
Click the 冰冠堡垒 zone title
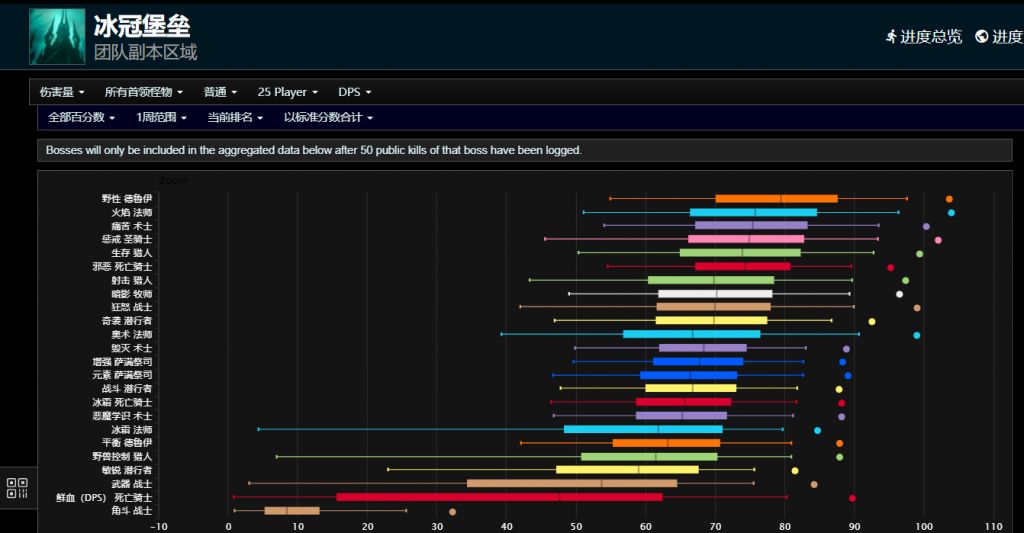[x=142, y=25]
